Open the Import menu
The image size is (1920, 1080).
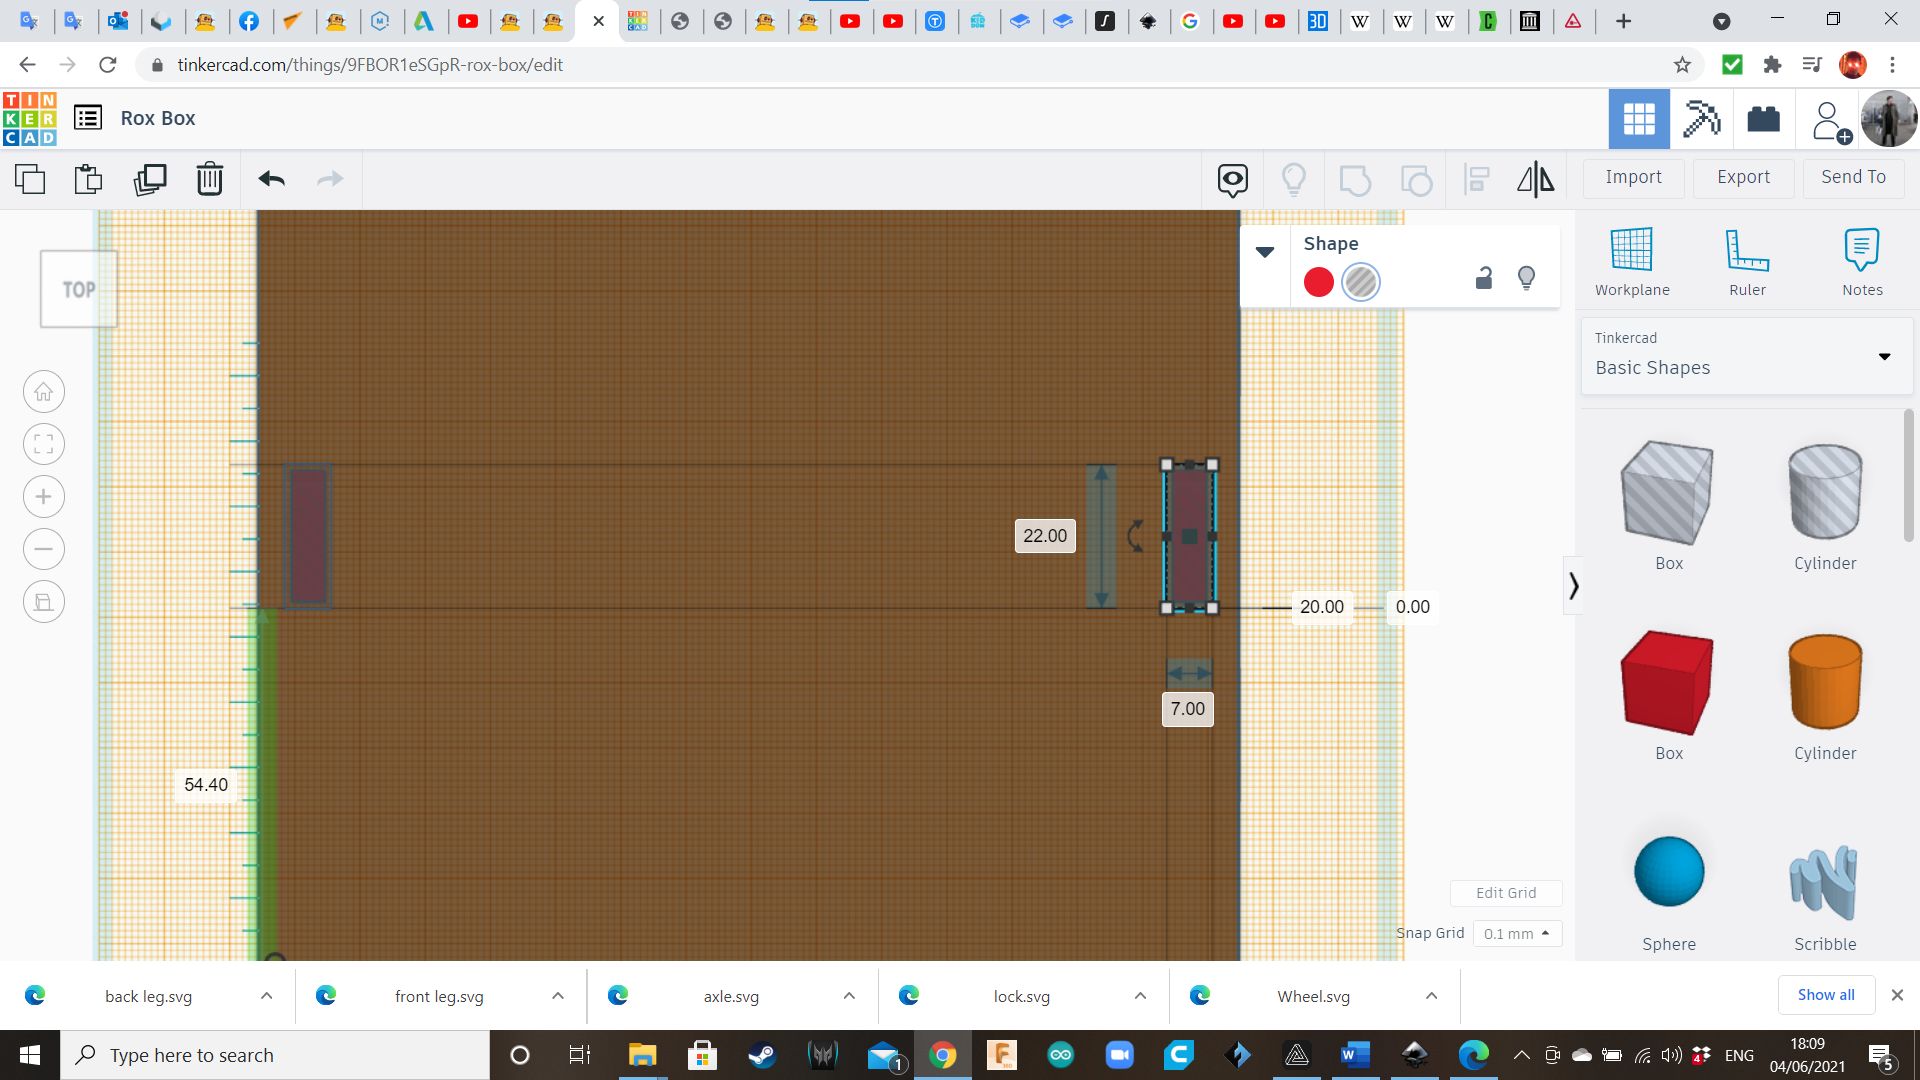click(1633, 177)
